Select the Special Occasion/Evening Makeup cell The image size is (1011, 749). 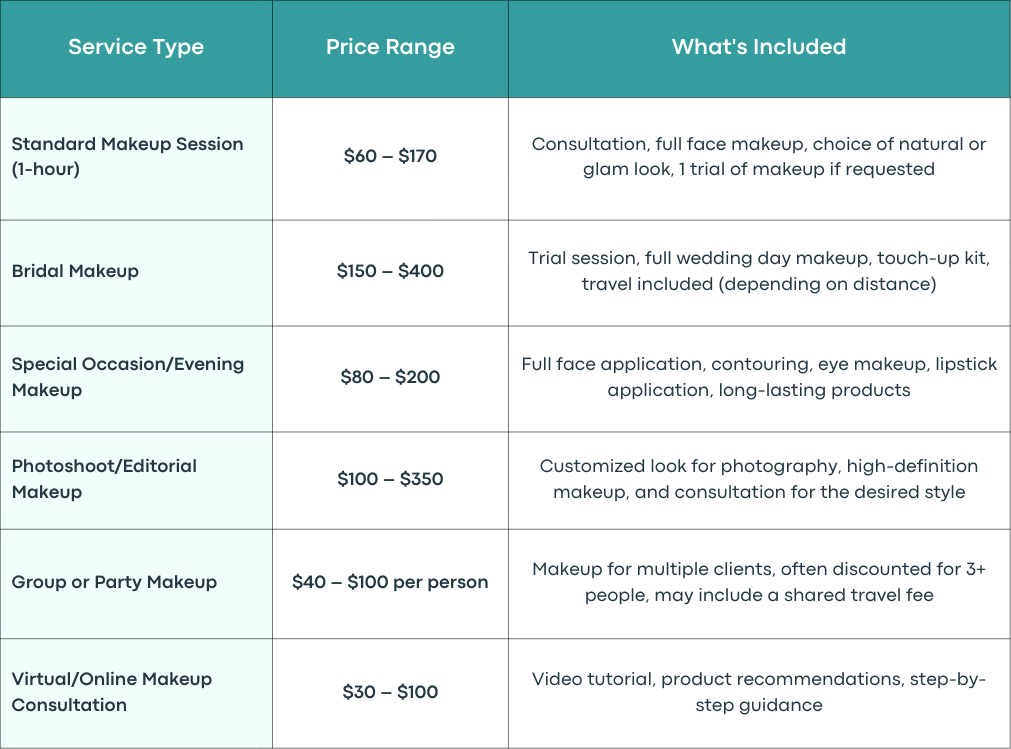point(136,378)
